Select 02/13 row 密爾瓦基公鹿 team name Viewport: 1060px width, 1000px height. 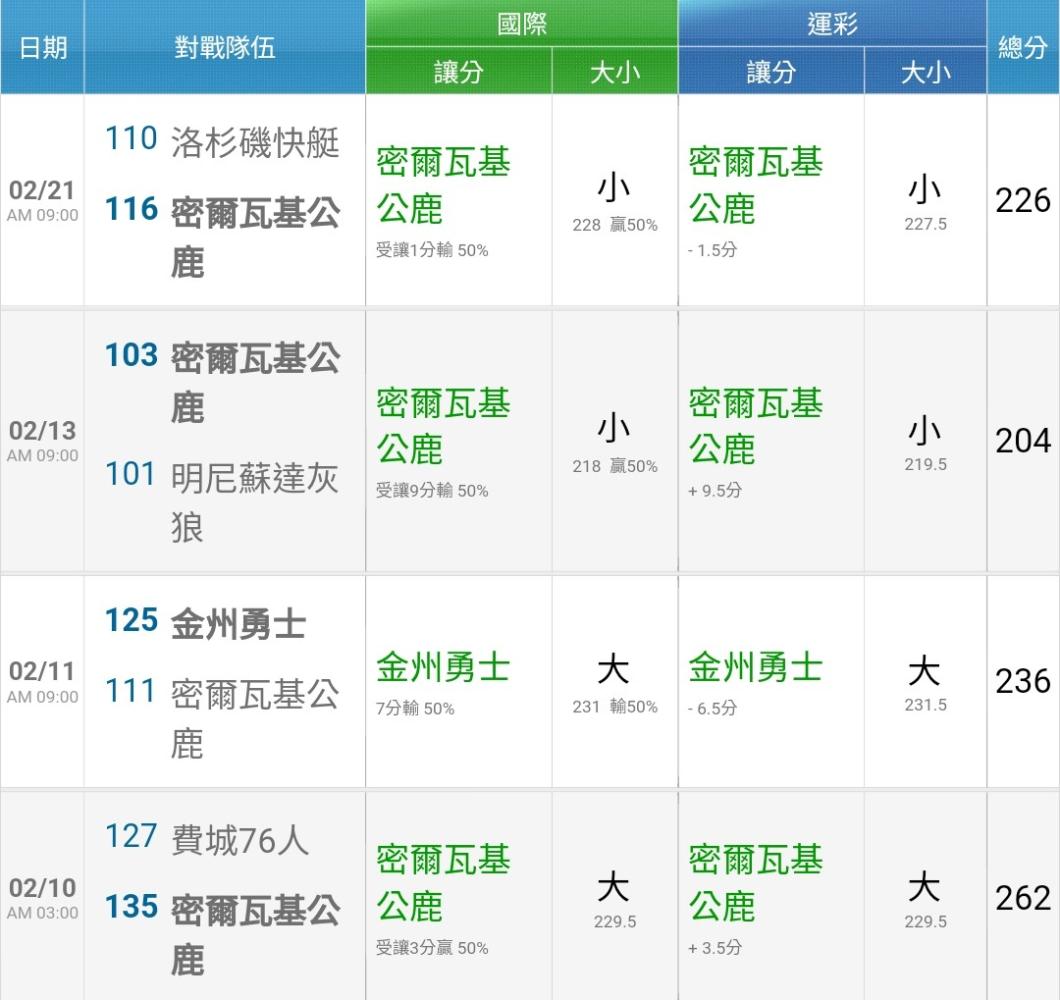point(255,383)
